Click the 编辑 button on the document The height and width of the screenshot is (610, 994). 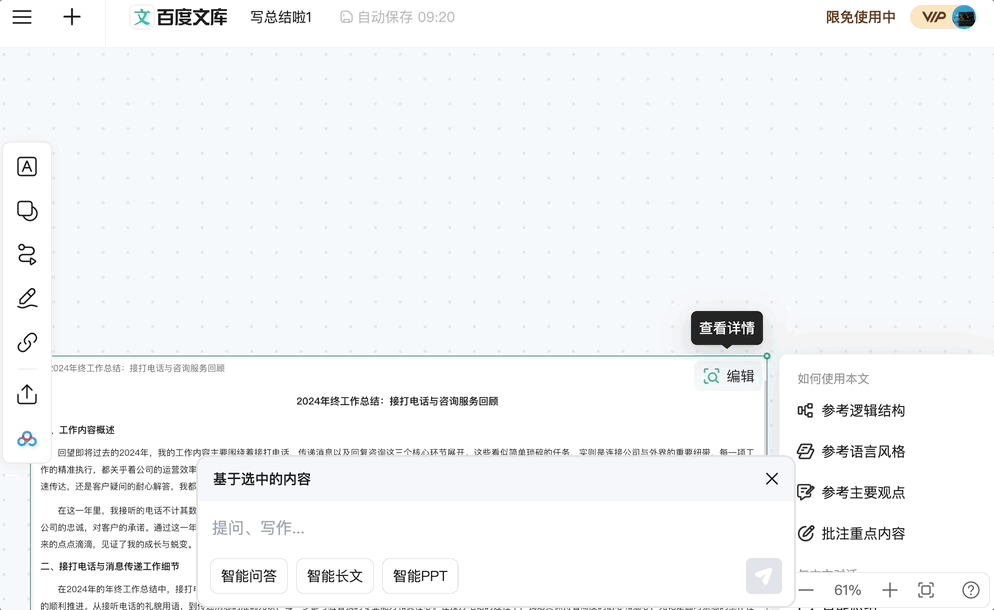click(729, 375)
